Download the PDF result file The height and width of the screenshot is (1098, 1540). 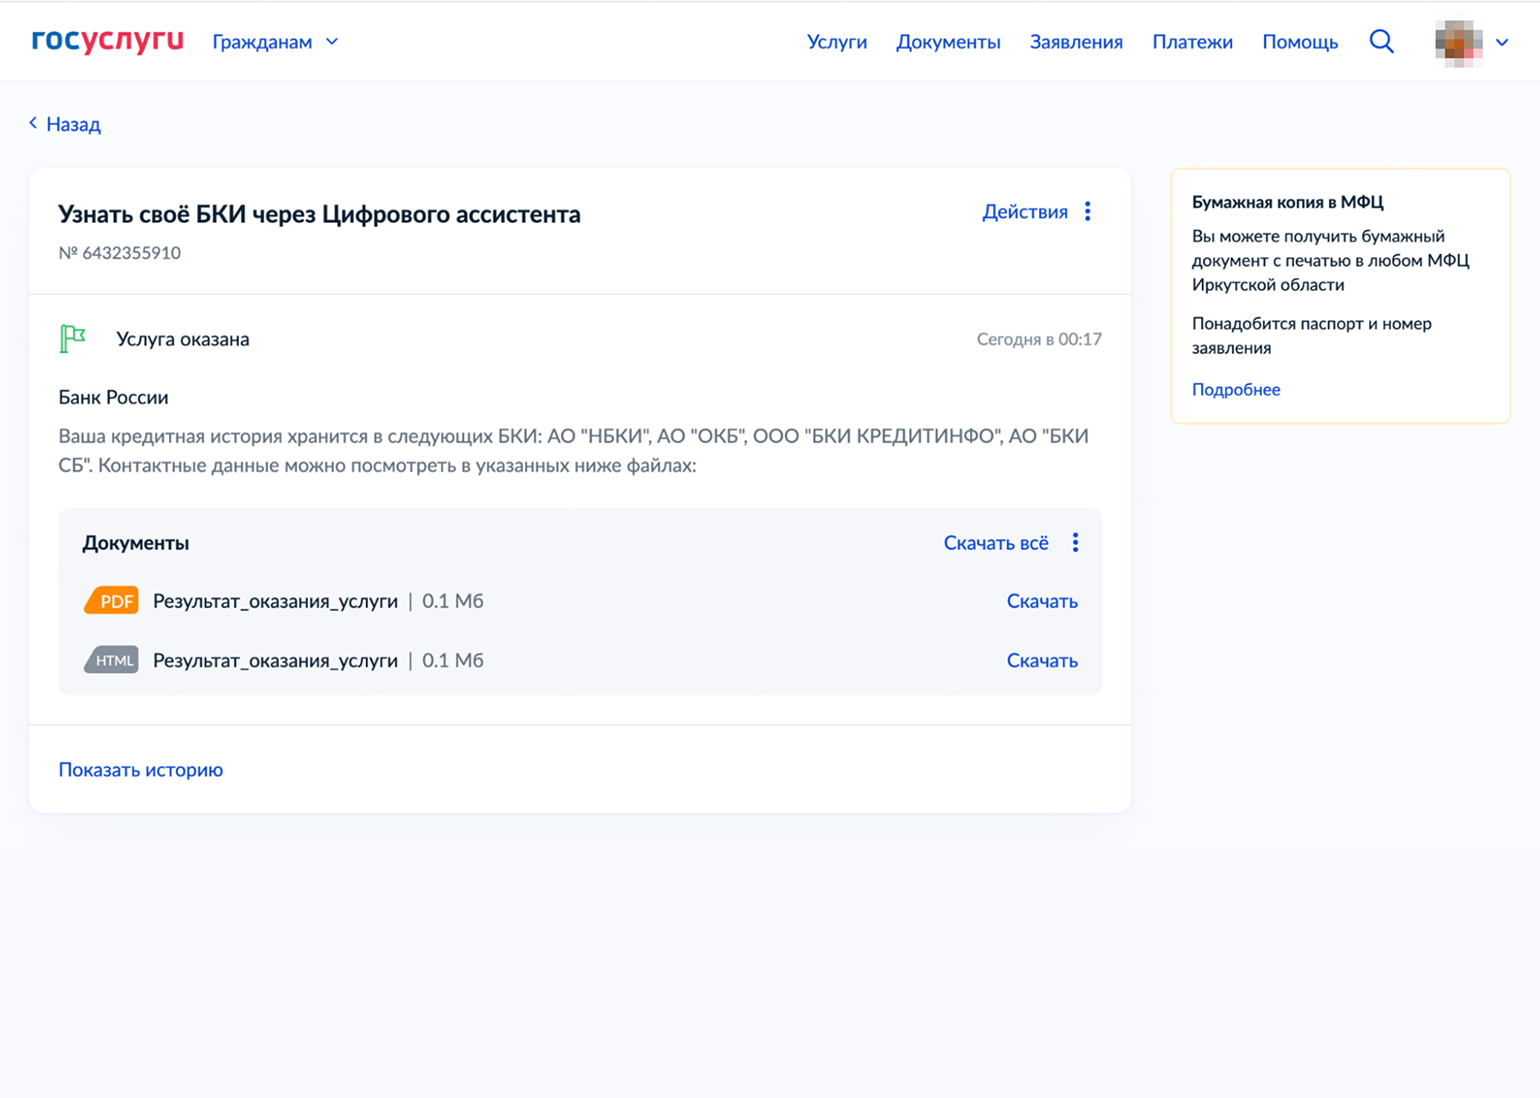pyautogui.click(x=1042, y=601)
